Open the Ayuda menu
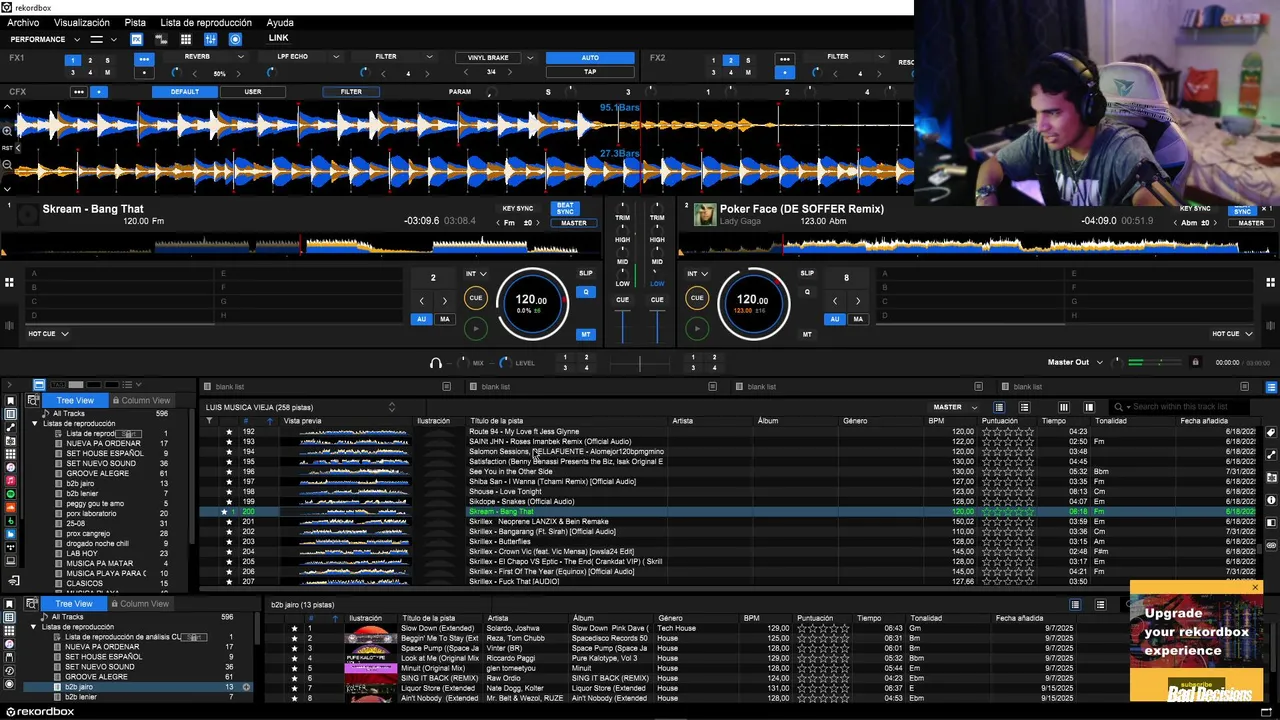The image size is (1280, 720). pos(280,22)
